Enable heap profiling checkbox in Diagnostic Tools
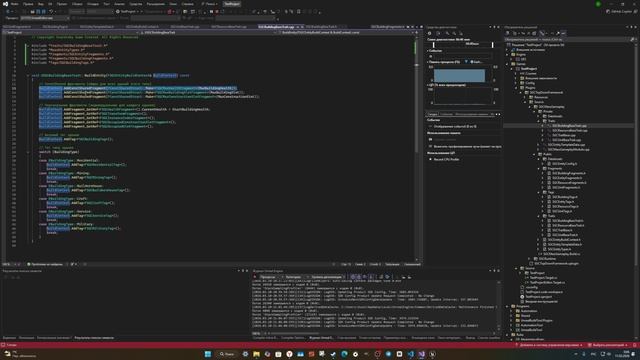Image resolution: width=640 pixels, height=360 pixels. click(431, 146)
